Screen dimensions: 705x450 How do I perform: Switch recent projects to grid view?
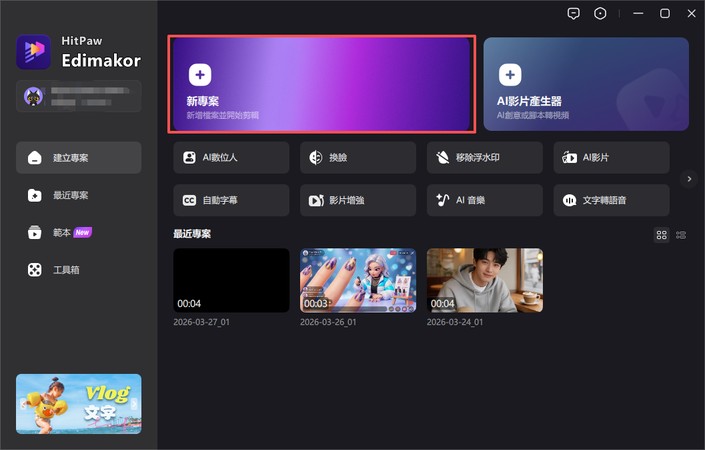(661, 235)
